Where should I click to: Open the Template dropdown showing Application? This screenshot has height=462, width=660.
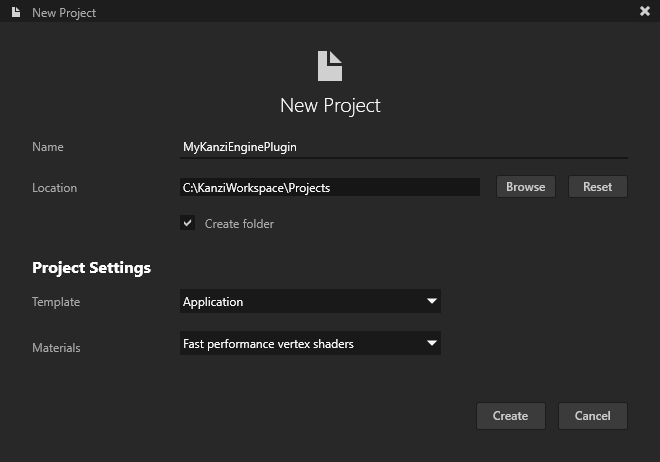(x=310, y=301)
